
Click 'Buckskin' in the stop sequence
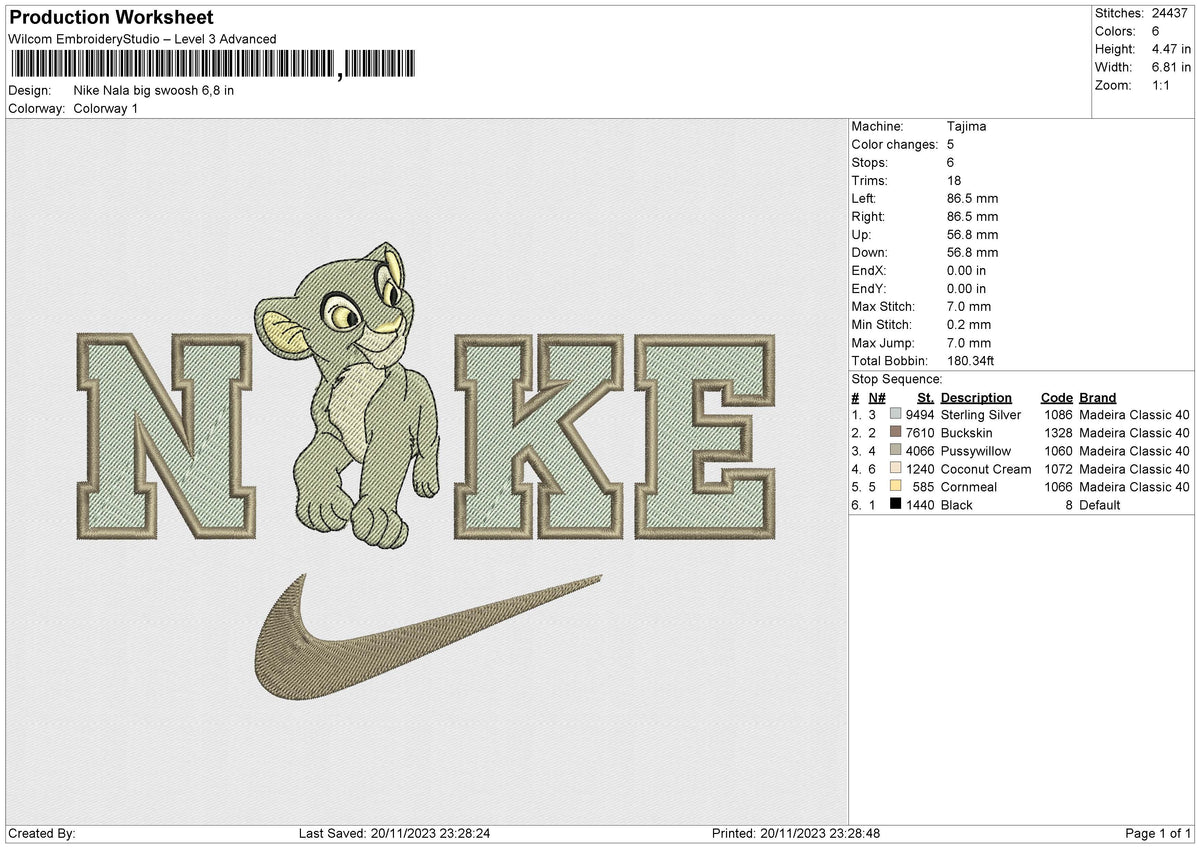click(x=966, y=433)
